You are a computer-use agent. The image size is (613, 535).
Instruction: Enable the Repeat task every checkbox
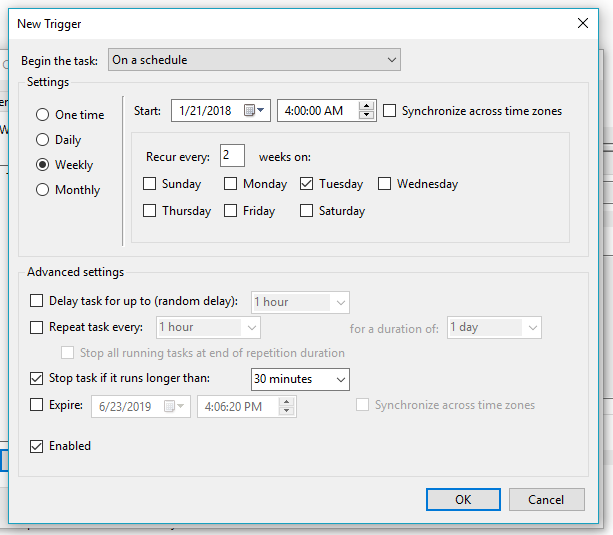pyautogui.click(x=38, y=327)
